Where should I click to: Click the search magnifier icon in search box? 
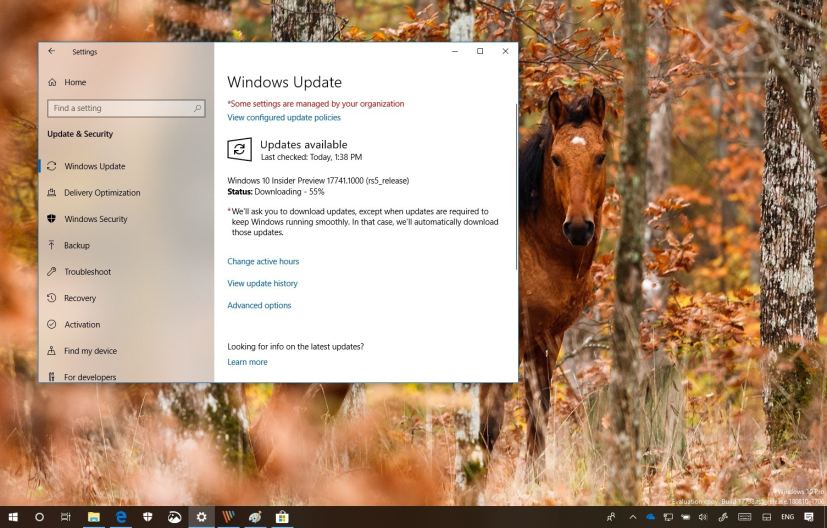[x=197, y=108]
